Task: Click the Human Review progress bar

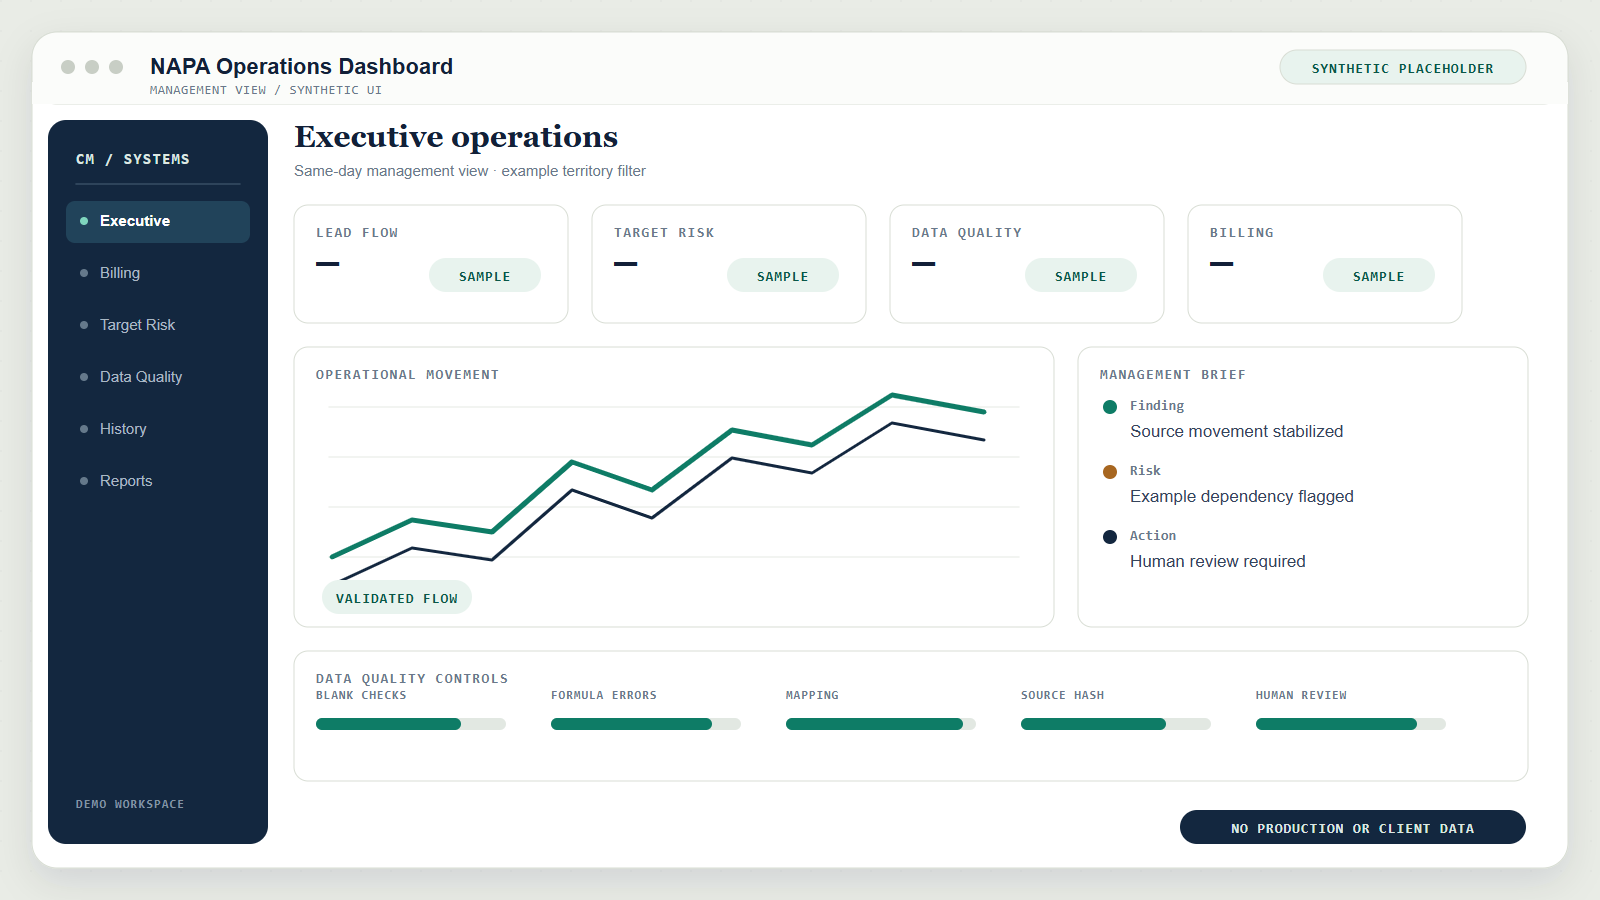Action: pos(1351,724)
